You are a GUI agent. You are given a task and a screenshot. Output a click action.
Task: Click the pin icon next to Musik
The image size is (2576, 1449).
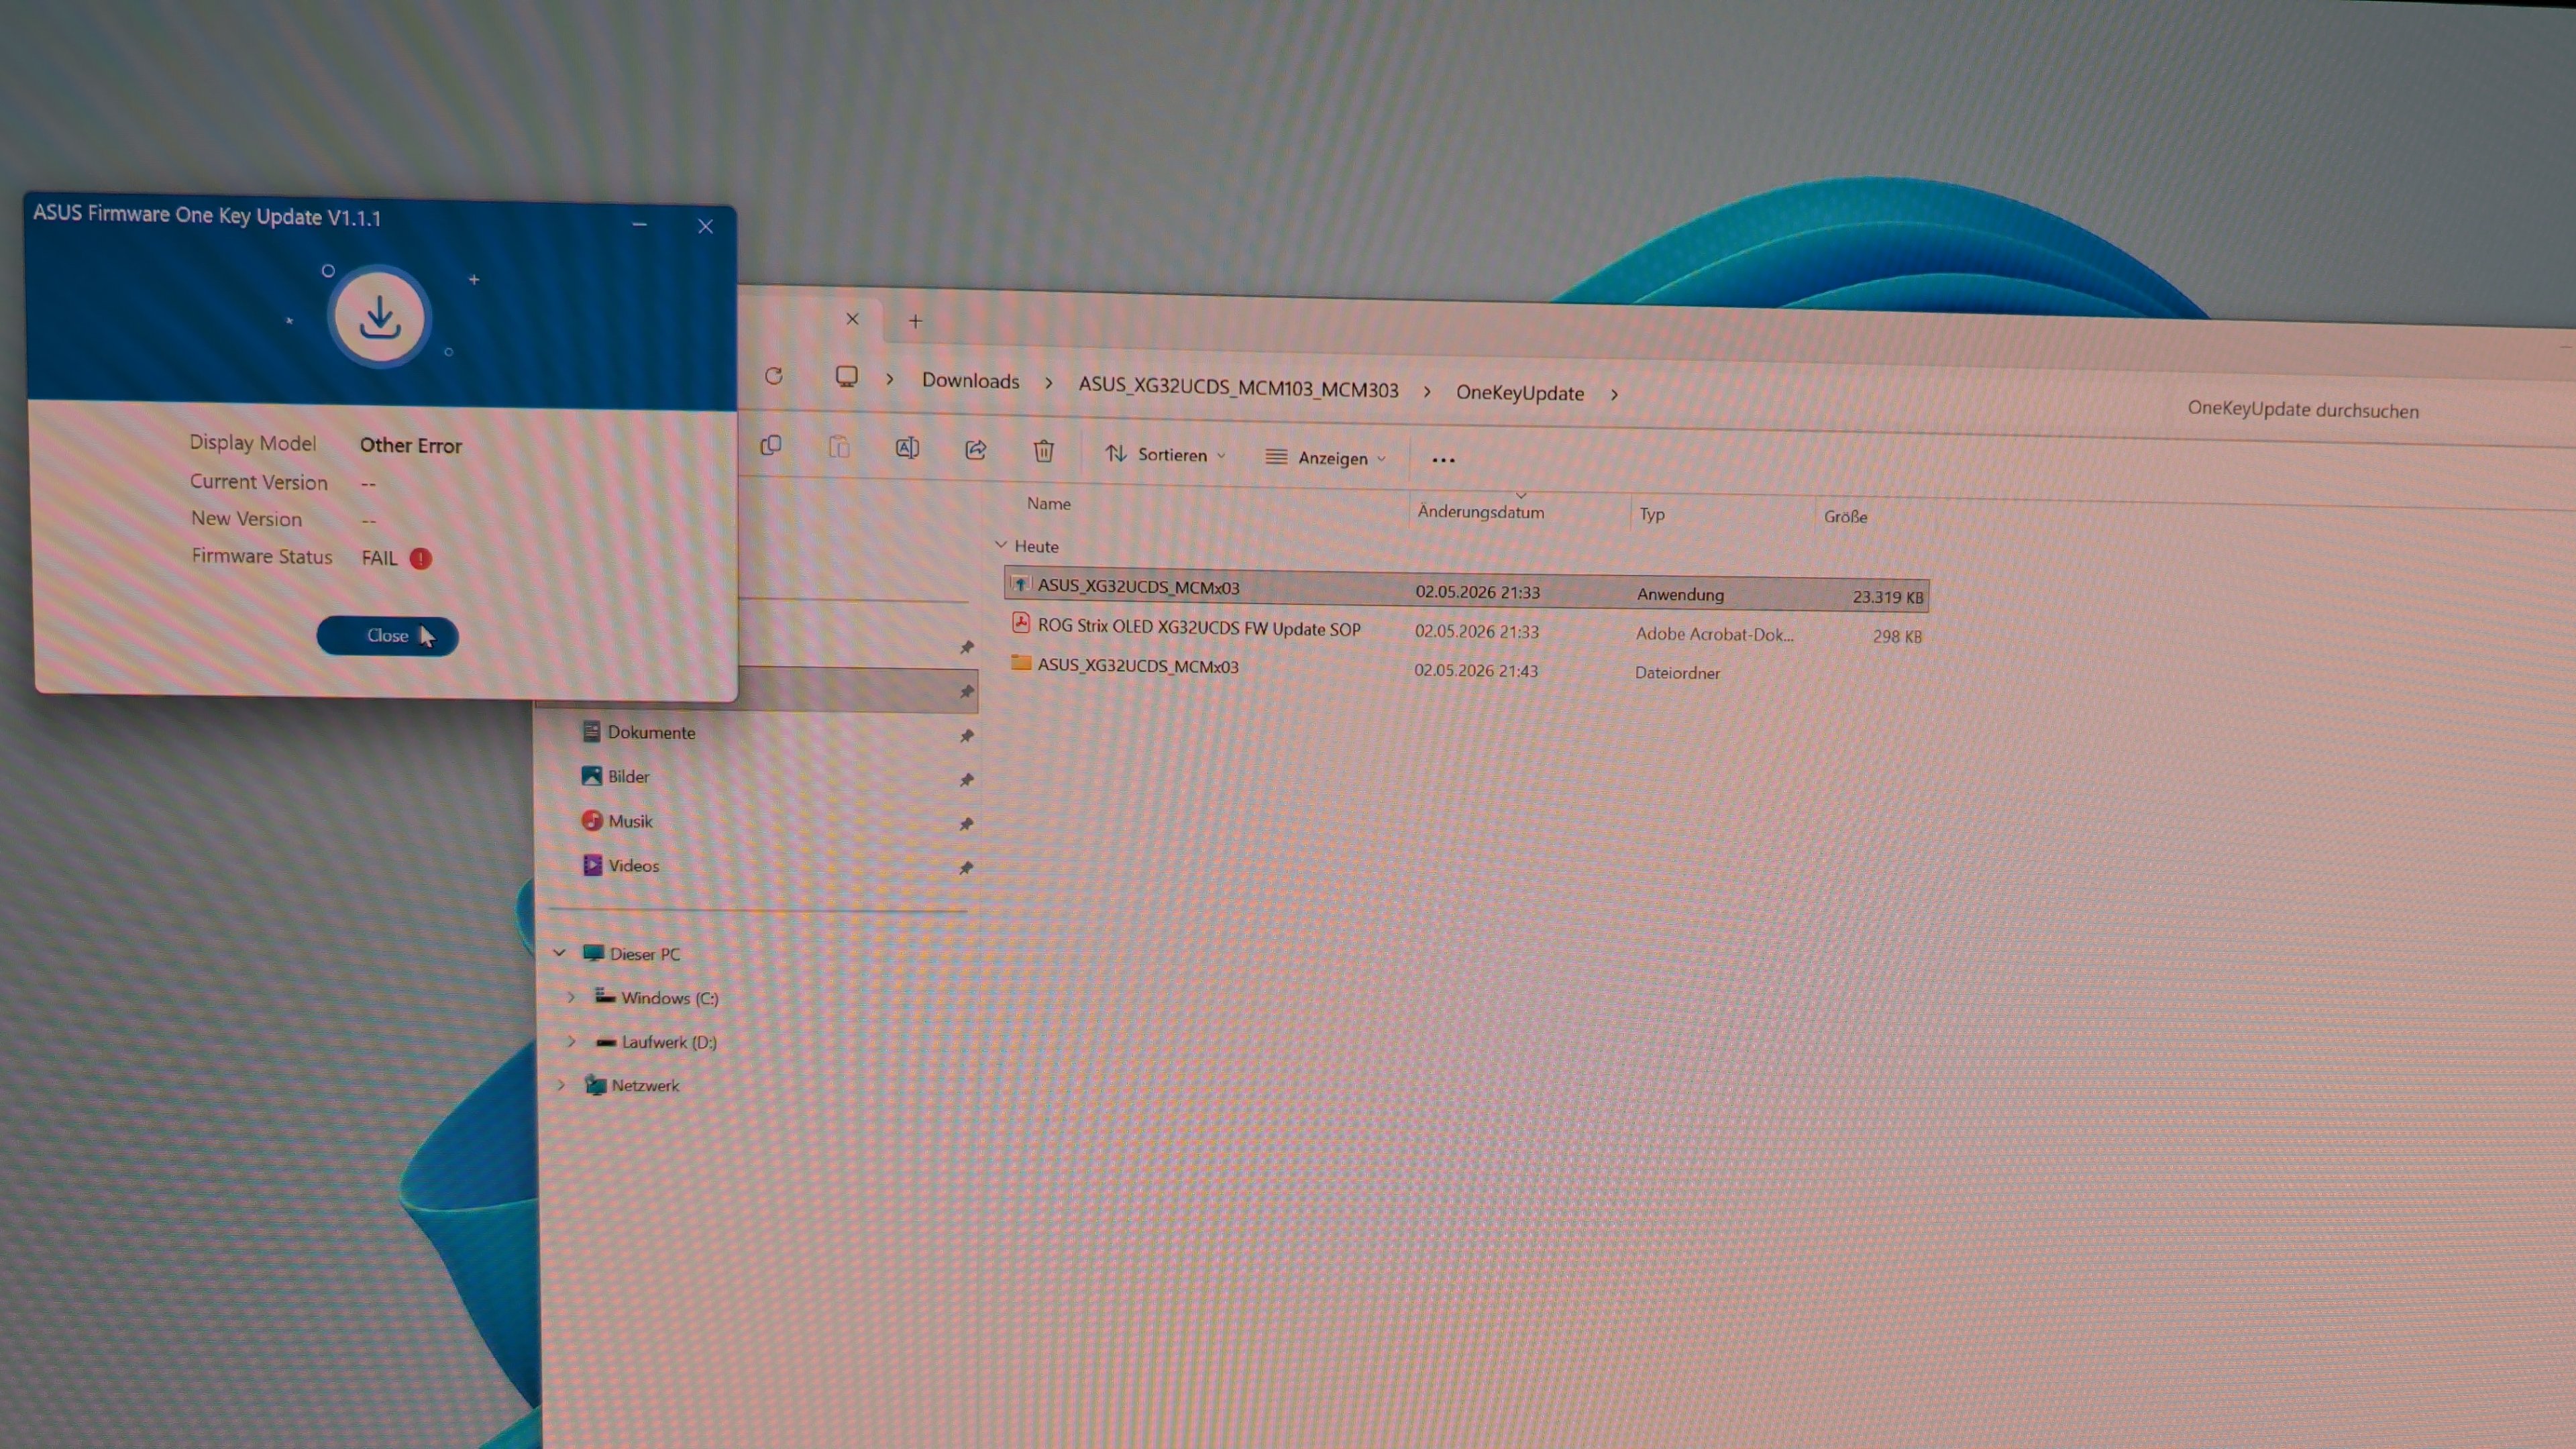(966, 824)
